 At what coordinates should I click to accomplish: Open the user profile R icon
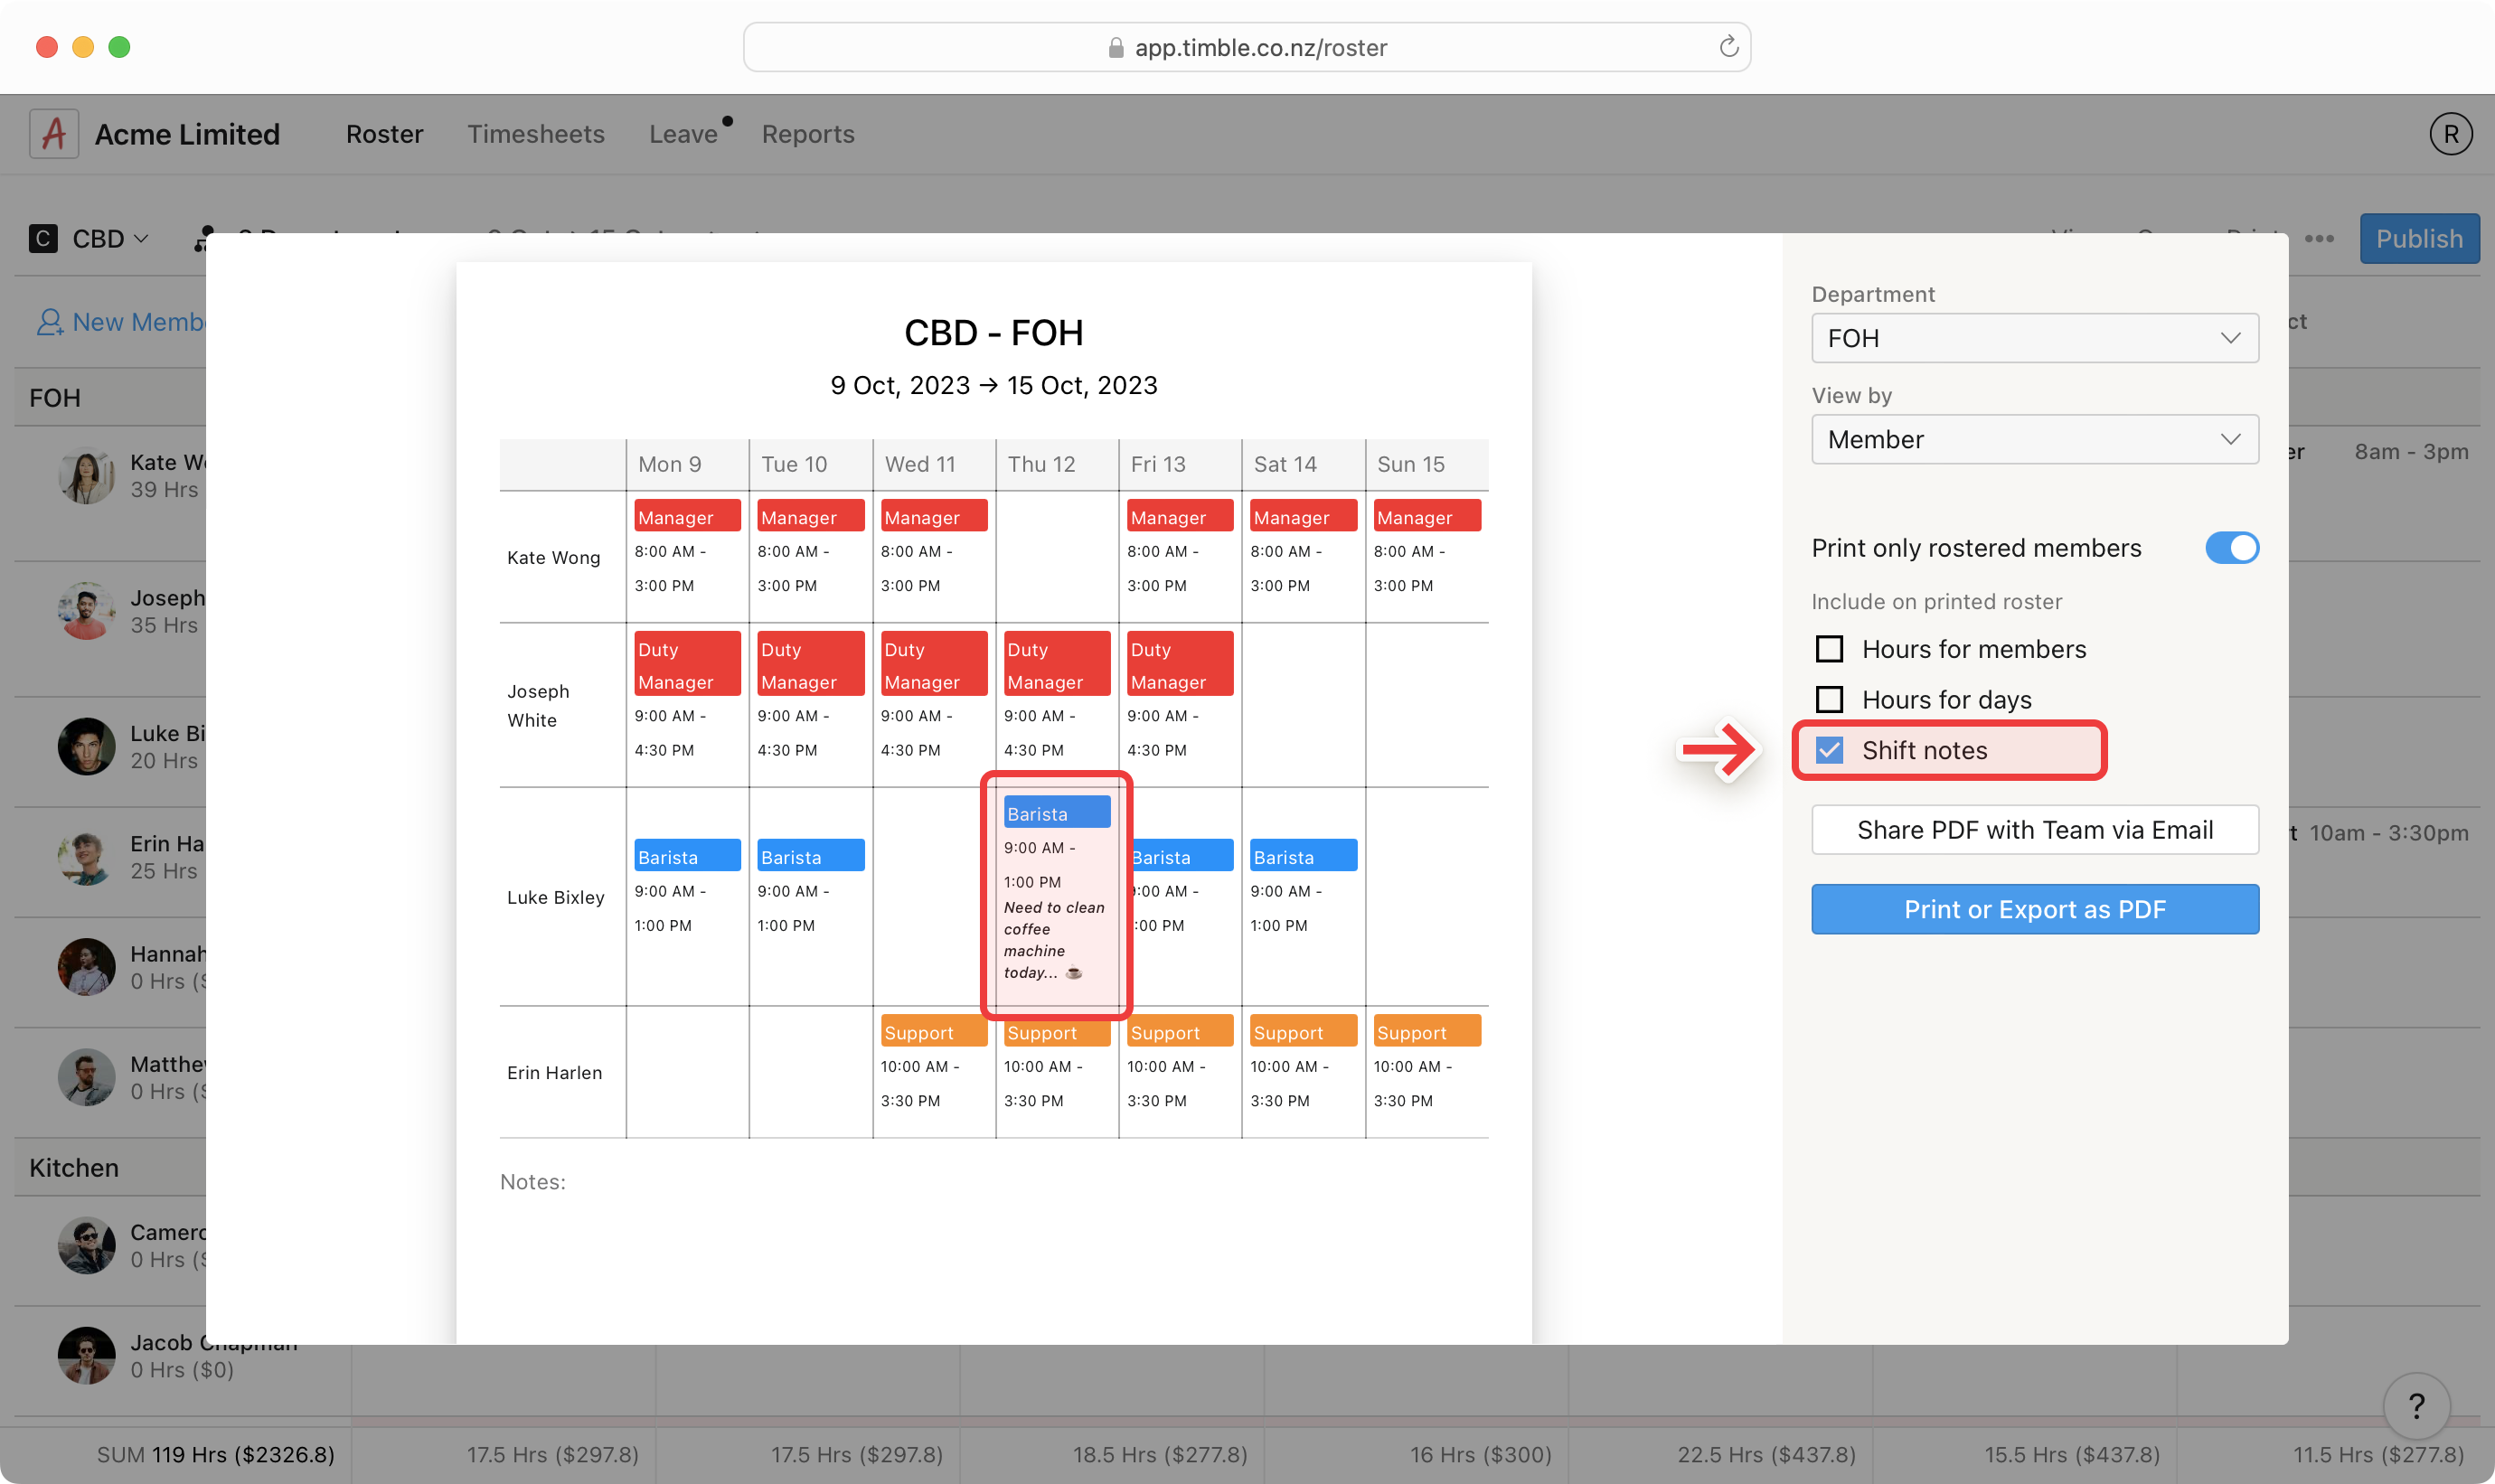(2450, 134)
